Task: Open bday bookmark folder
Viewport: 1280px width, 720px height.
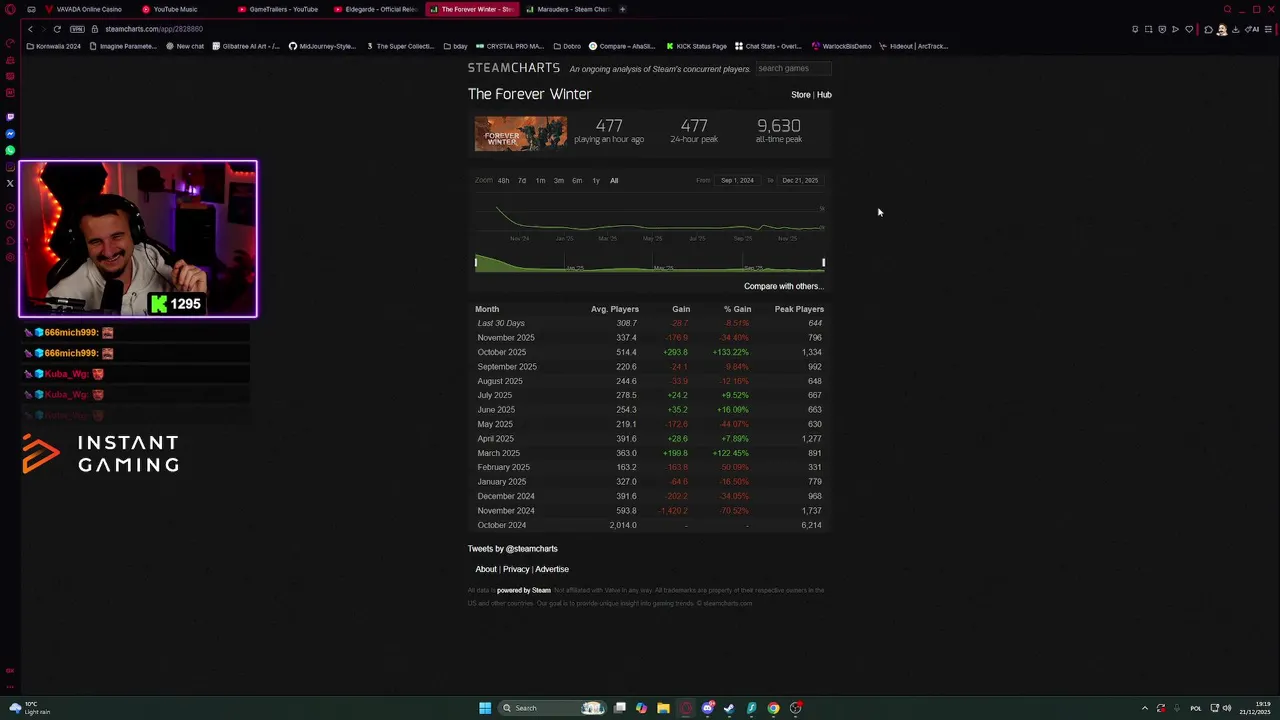Action: point(456,46)
